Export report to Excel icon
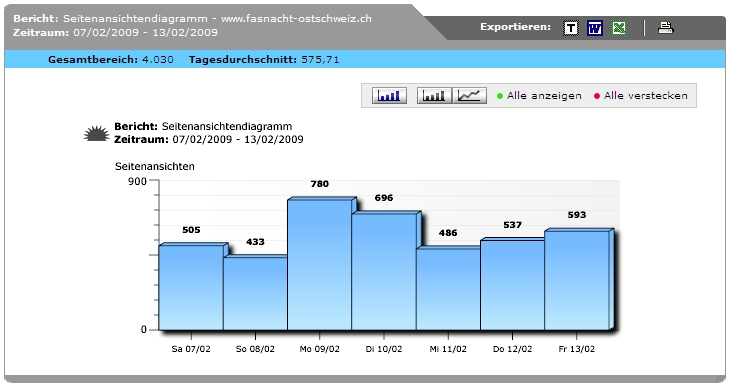The width and height of the screenshot is (730, 388). (619, 28)
